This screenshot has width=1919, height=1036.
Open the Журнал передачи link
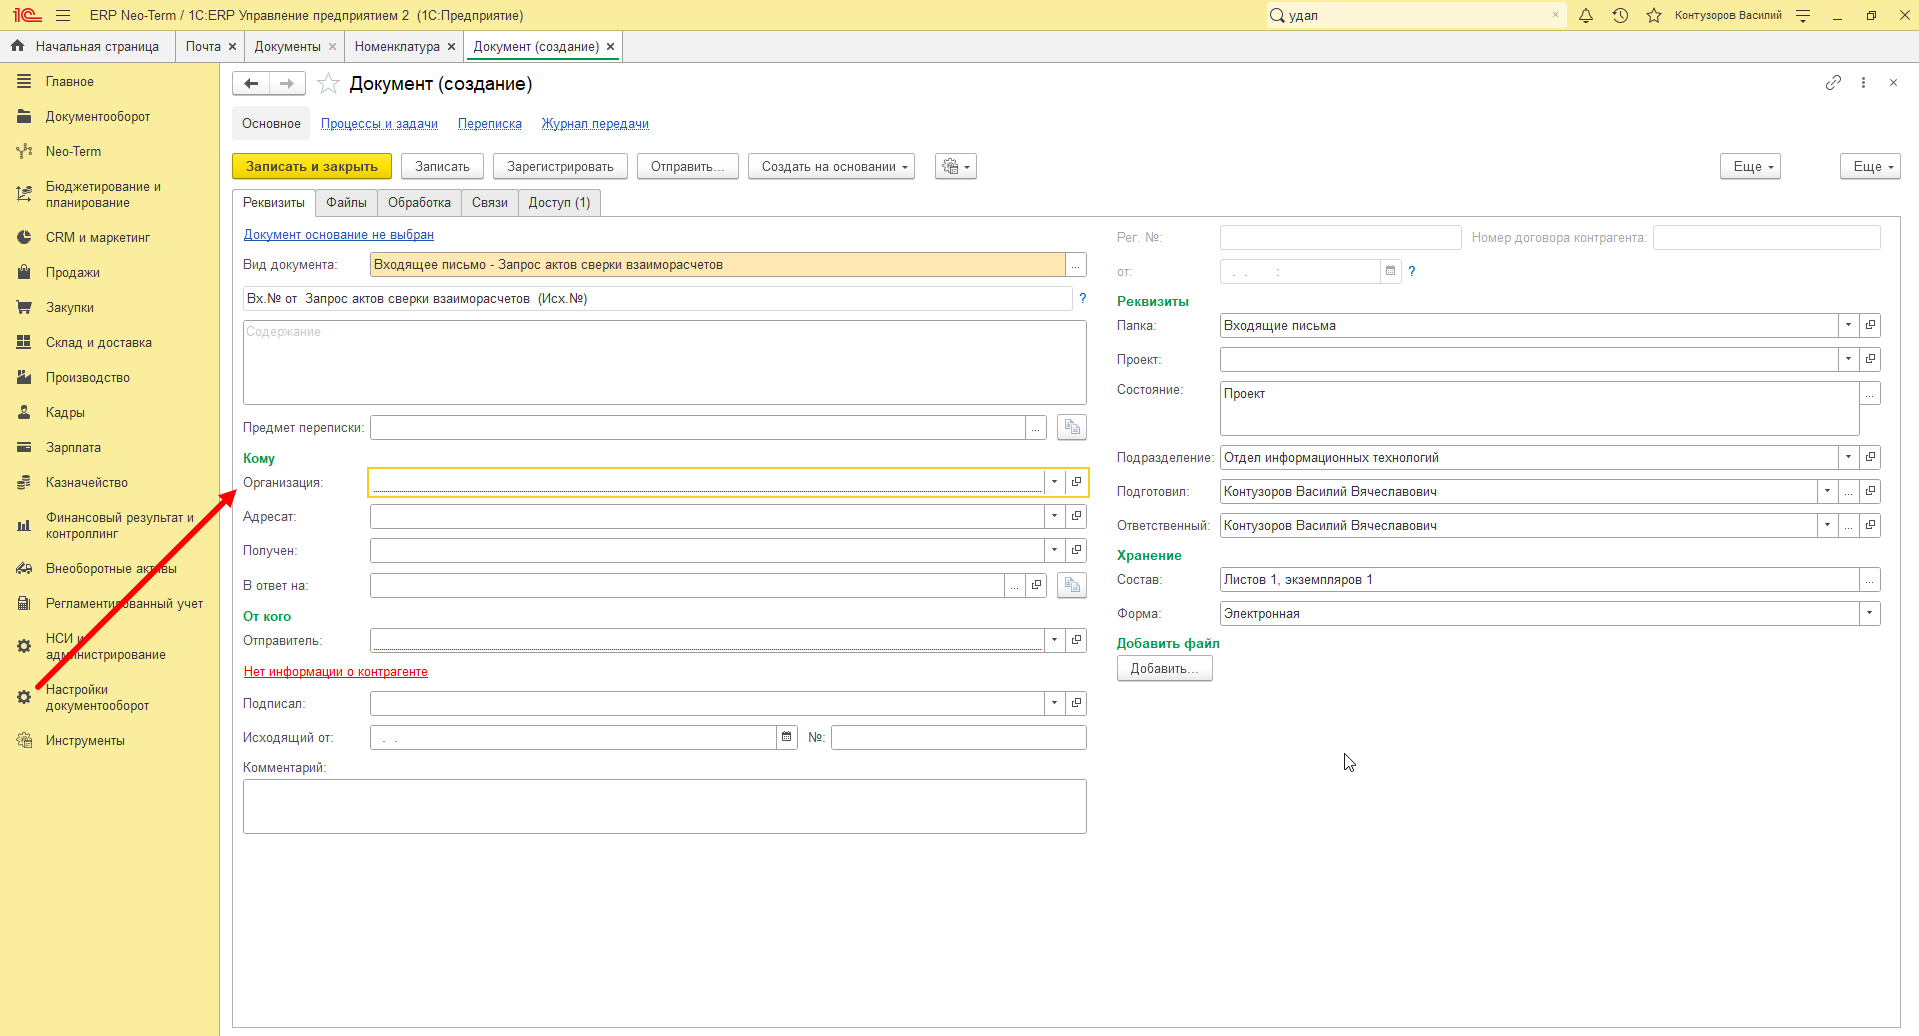(595, 124)
